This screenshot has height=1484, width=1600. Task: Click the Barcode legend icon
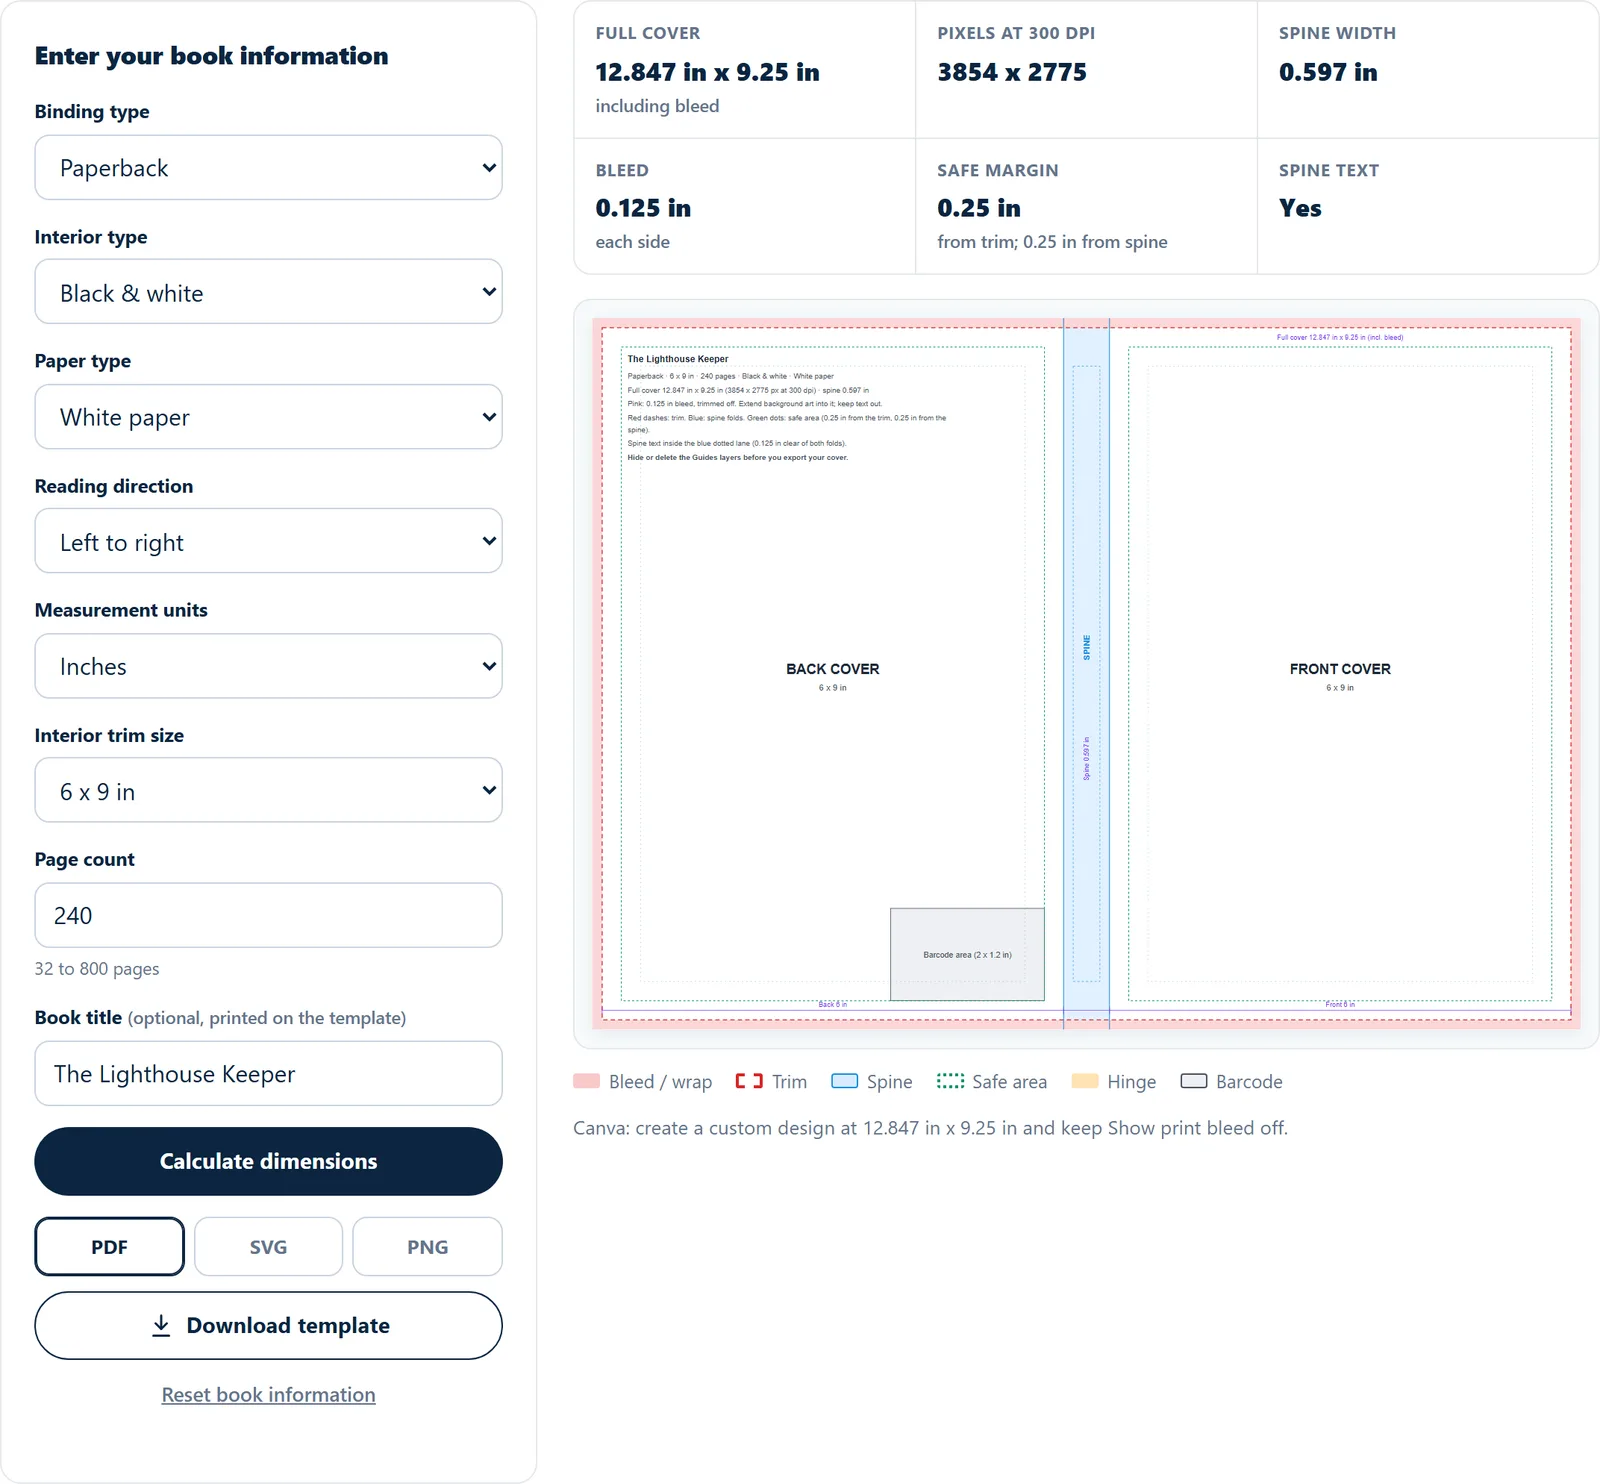pyautogui.click(x=1194, y=1081)
